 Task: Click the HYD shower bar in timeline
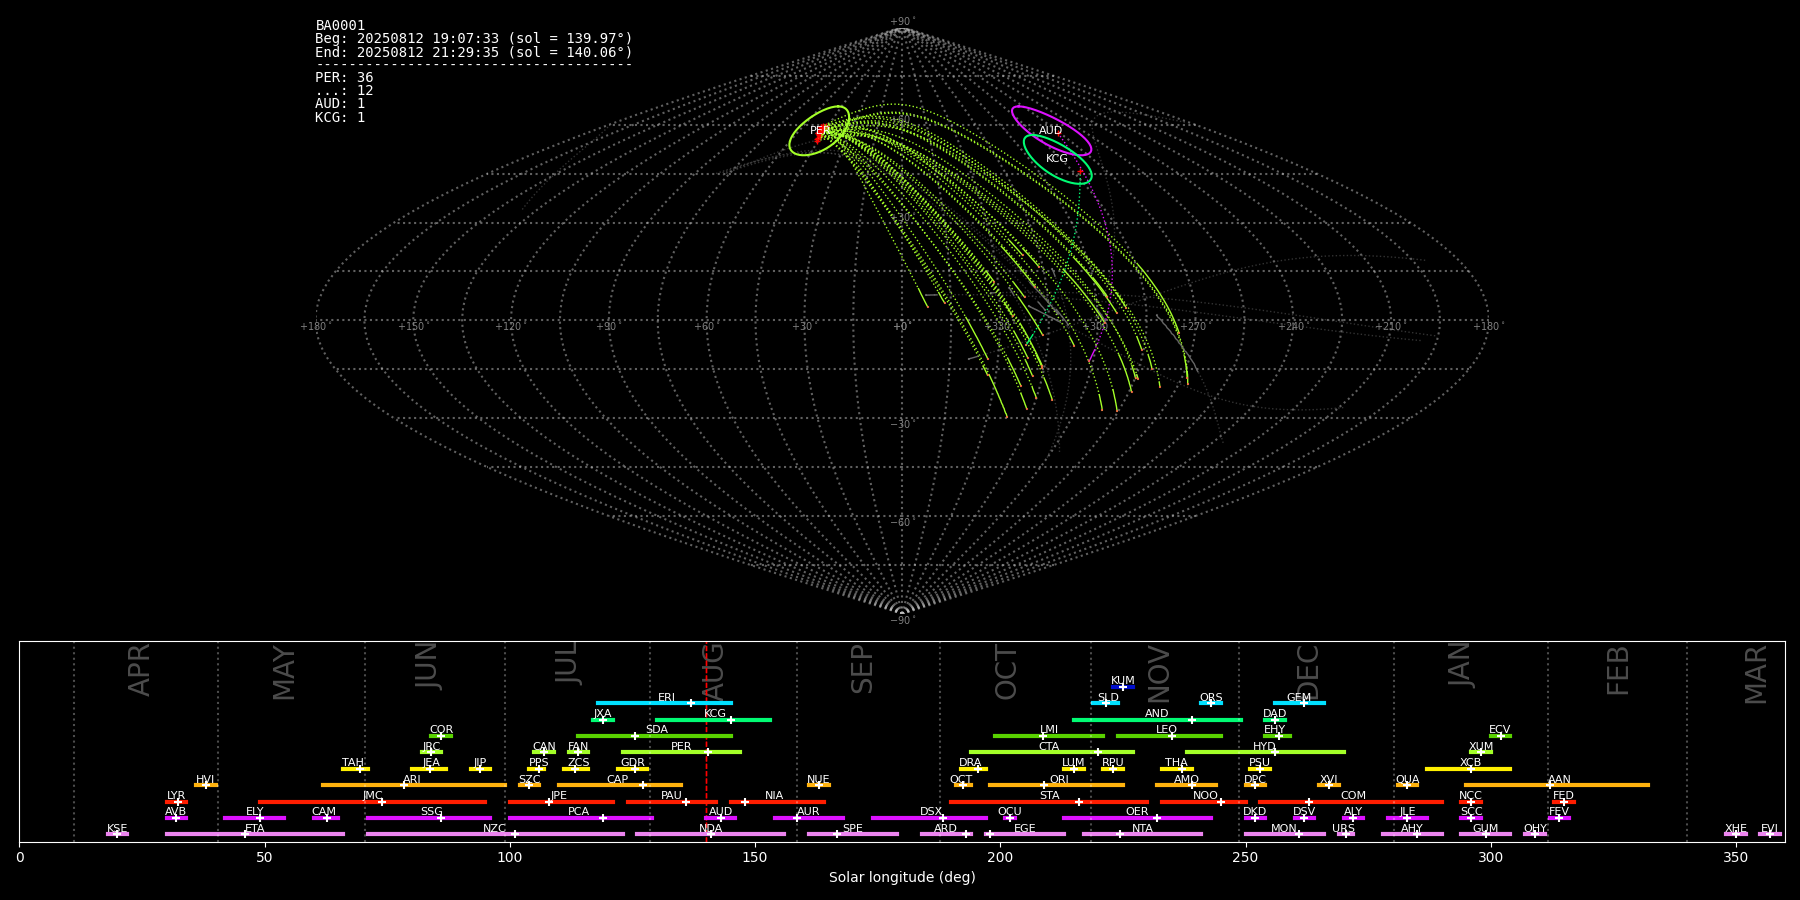tap(1265, 752)
